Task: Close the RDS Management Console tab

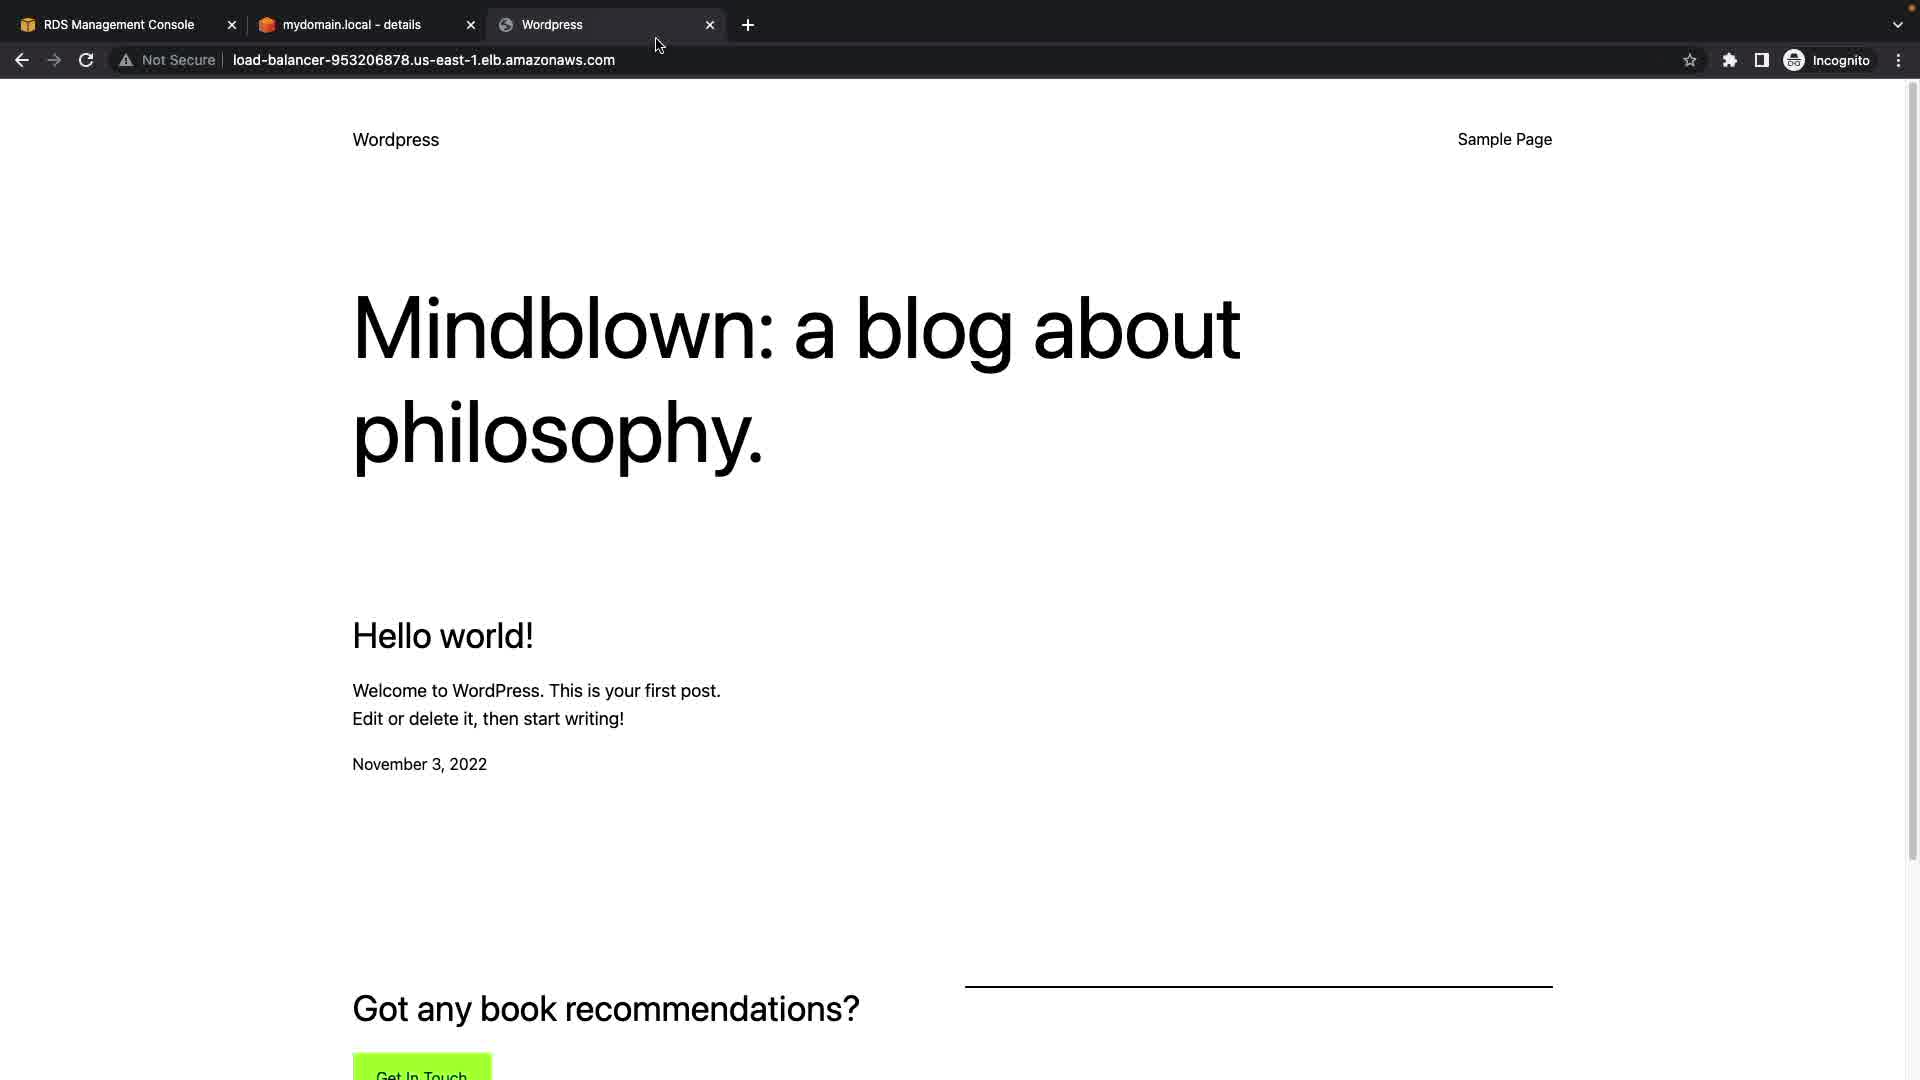Action: [232, 25]
